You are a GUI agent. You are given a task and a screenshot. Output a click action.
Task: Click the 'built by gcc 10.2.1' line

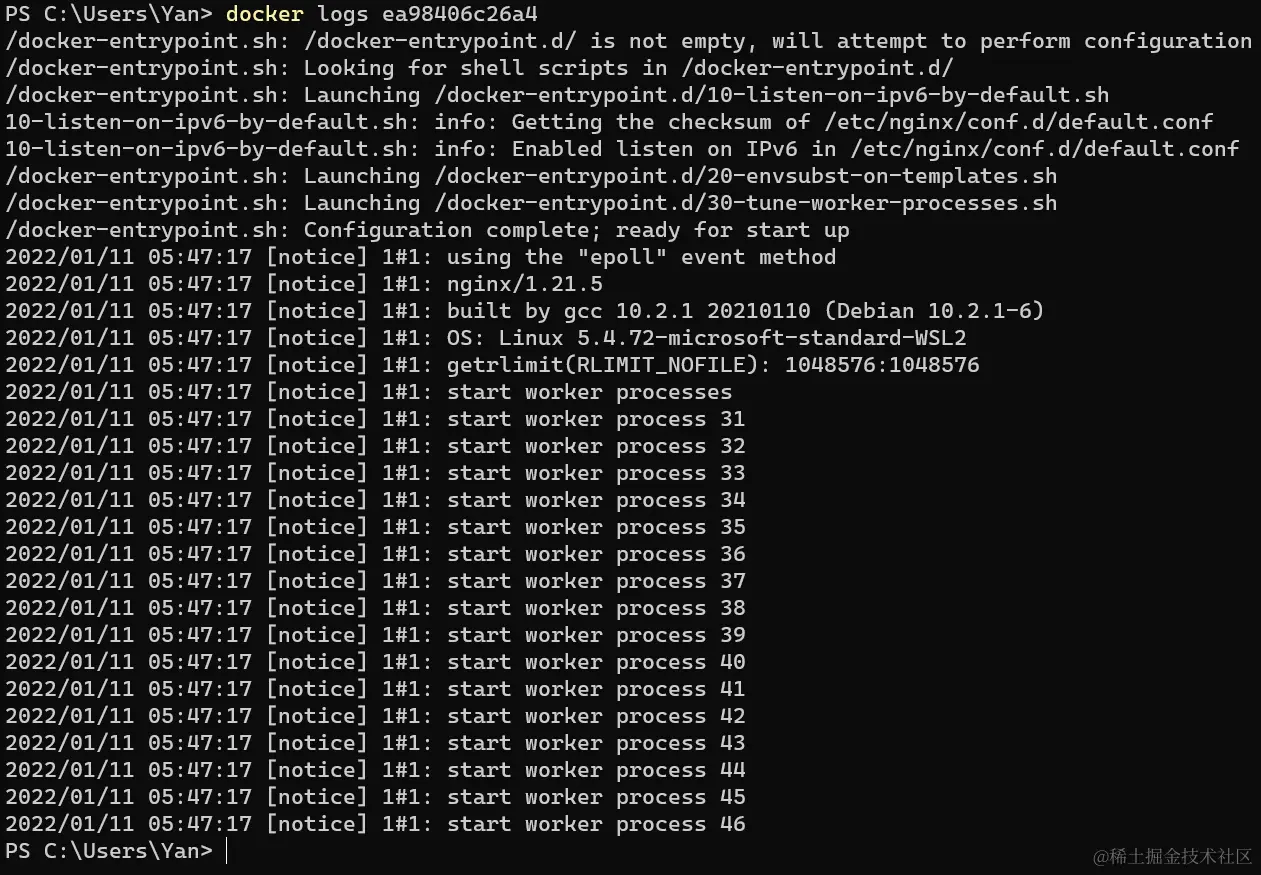[525, 311]
